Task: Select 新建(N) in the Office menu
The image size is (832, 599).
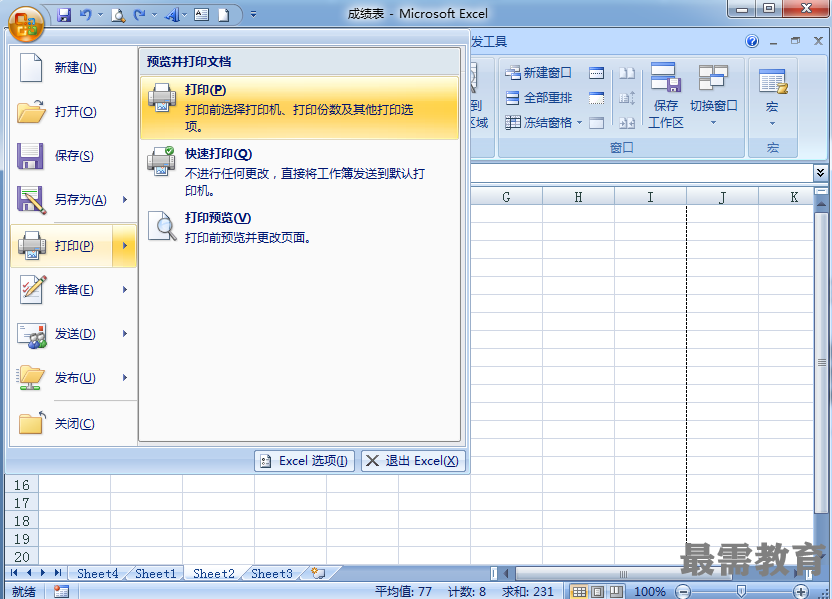Action: click(73, 68)
